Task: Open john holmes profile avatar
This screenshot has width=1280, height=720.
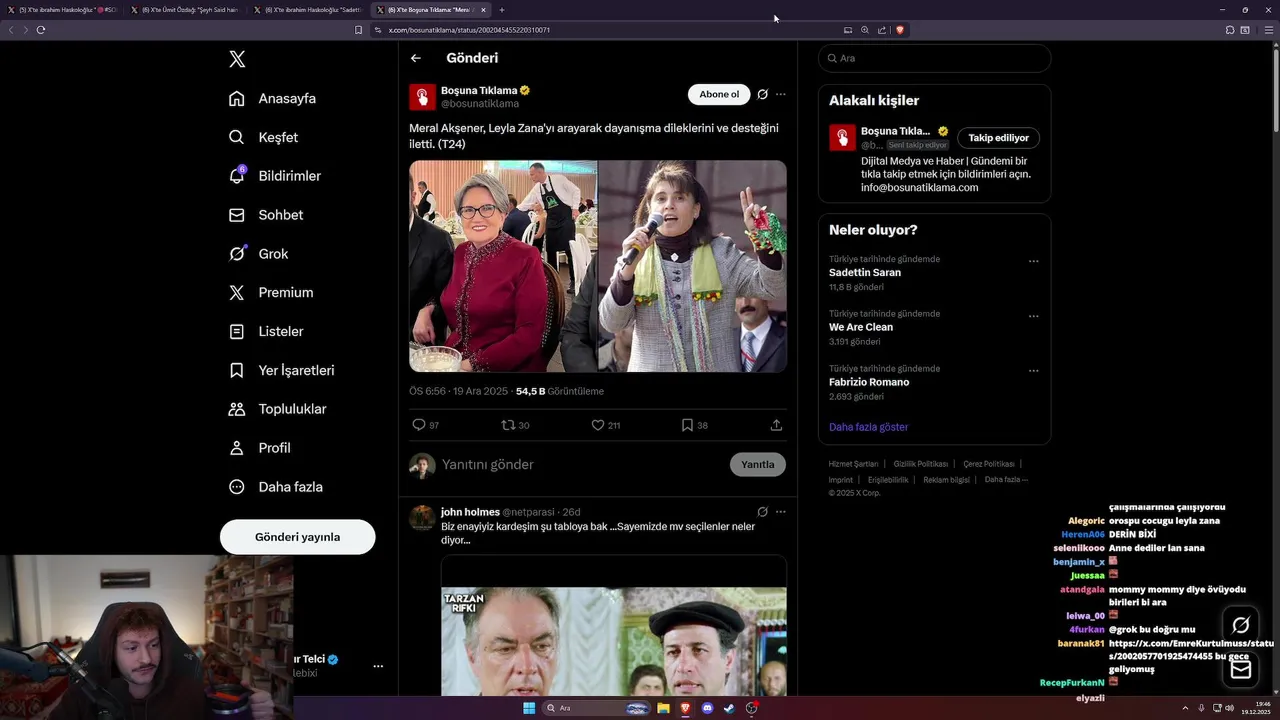Action: point(422,517)
